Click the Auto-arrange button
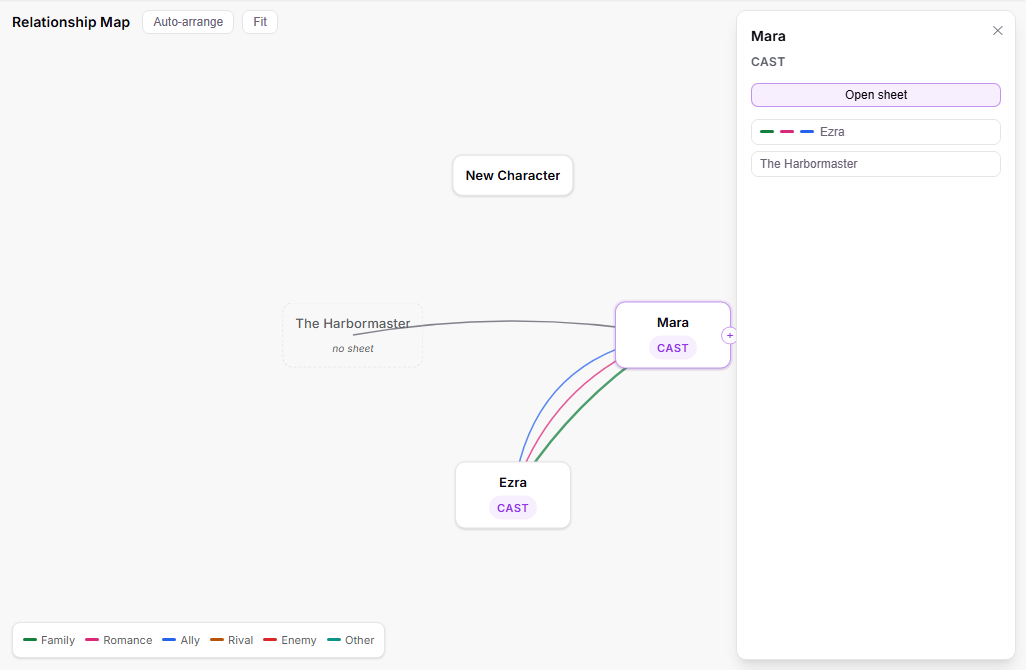 (188, 22)
